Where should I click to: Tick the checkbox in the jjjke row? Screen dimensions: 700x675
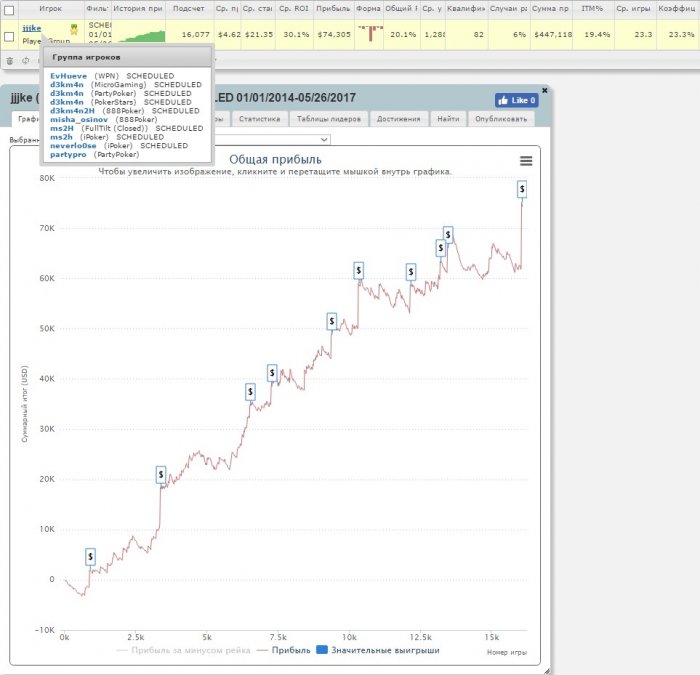tap(9, 37)
